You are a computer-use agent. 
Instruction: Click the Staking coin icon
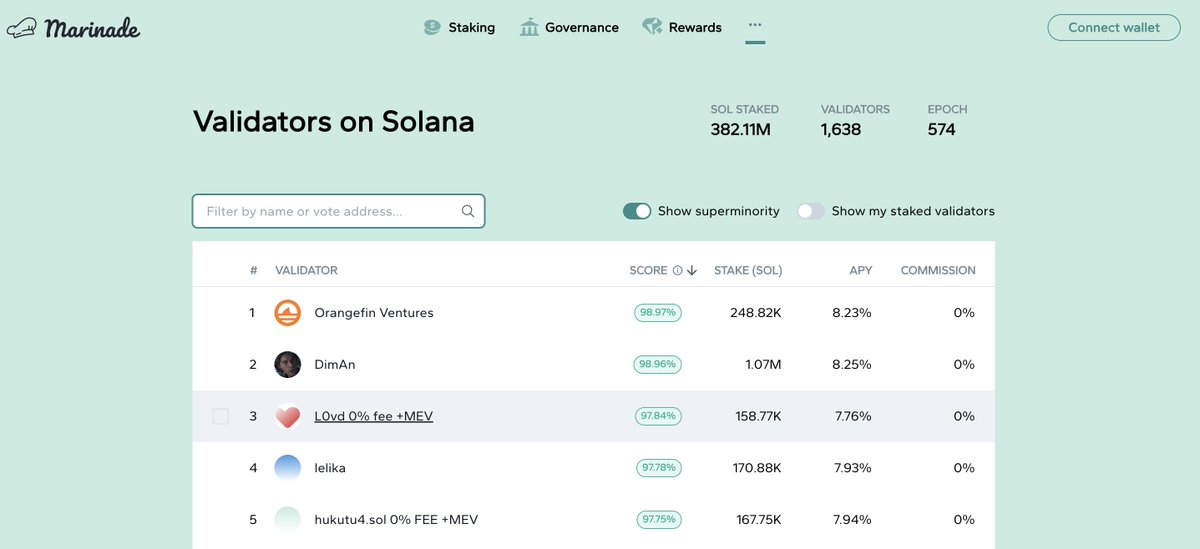432,27
